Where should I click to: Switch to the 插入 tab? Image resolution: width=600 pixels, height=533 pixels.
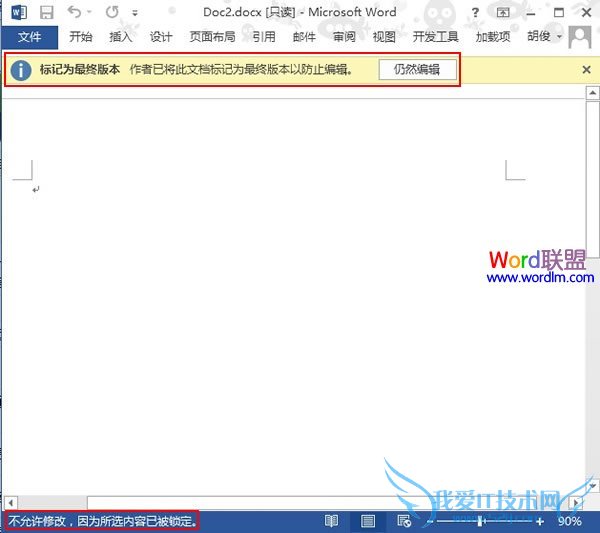coord(121,37)
